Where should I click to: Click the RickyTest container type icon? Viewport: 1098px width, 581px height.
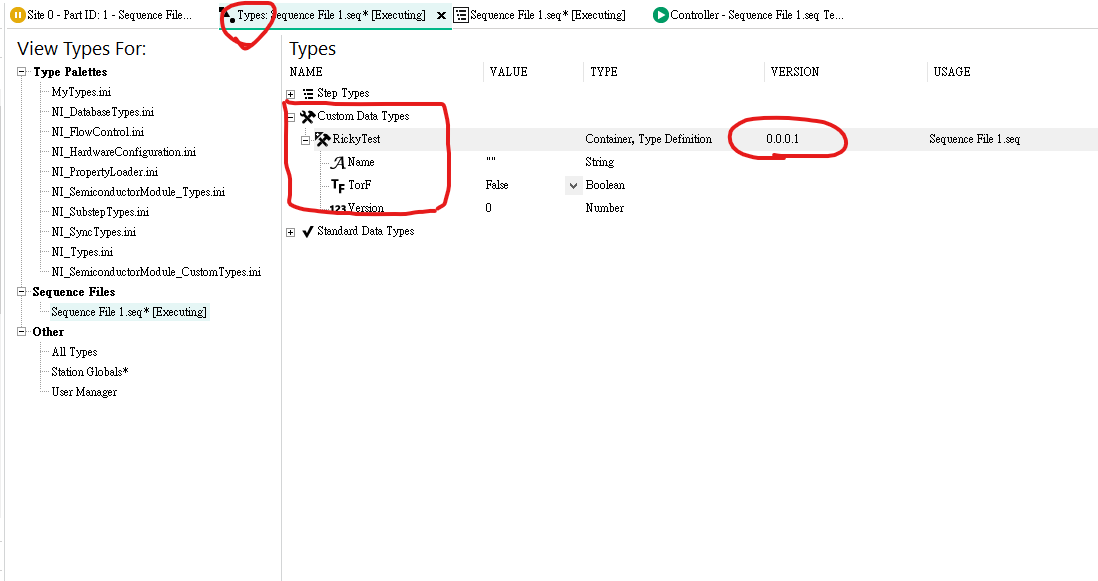coord(322,140)
